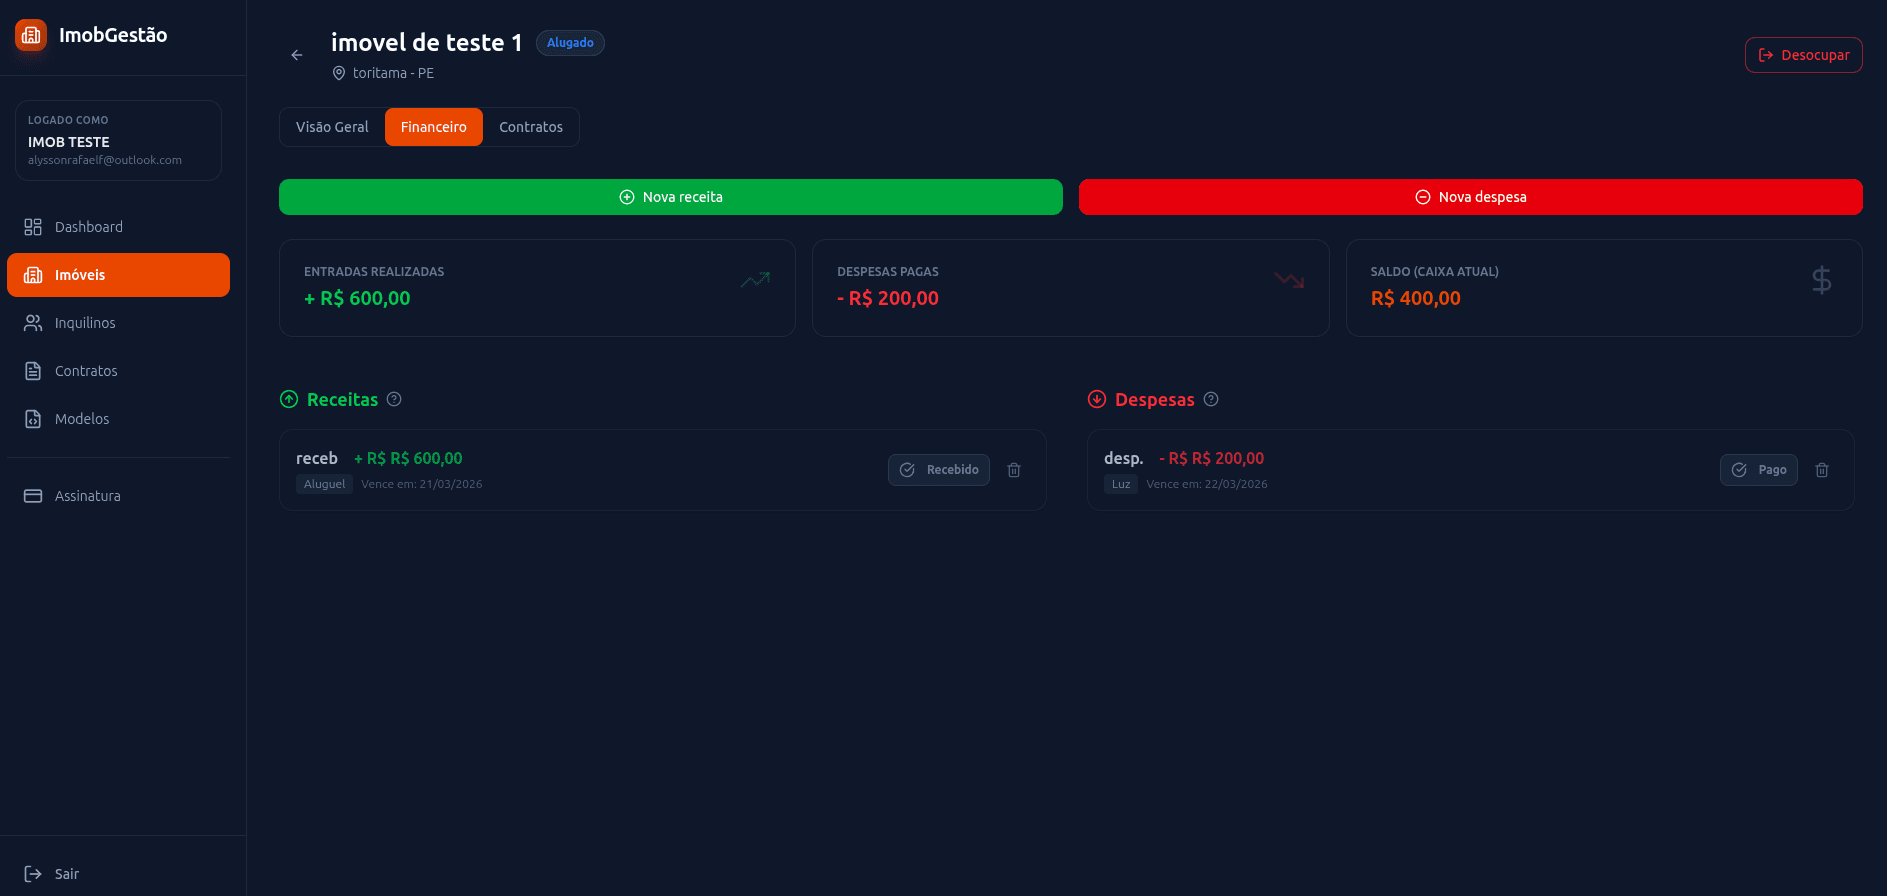Screen dimensions: 1887x896
Task: Open Dashboard from the sidebar
Action: pyautogui.click(x=88, y=227)
